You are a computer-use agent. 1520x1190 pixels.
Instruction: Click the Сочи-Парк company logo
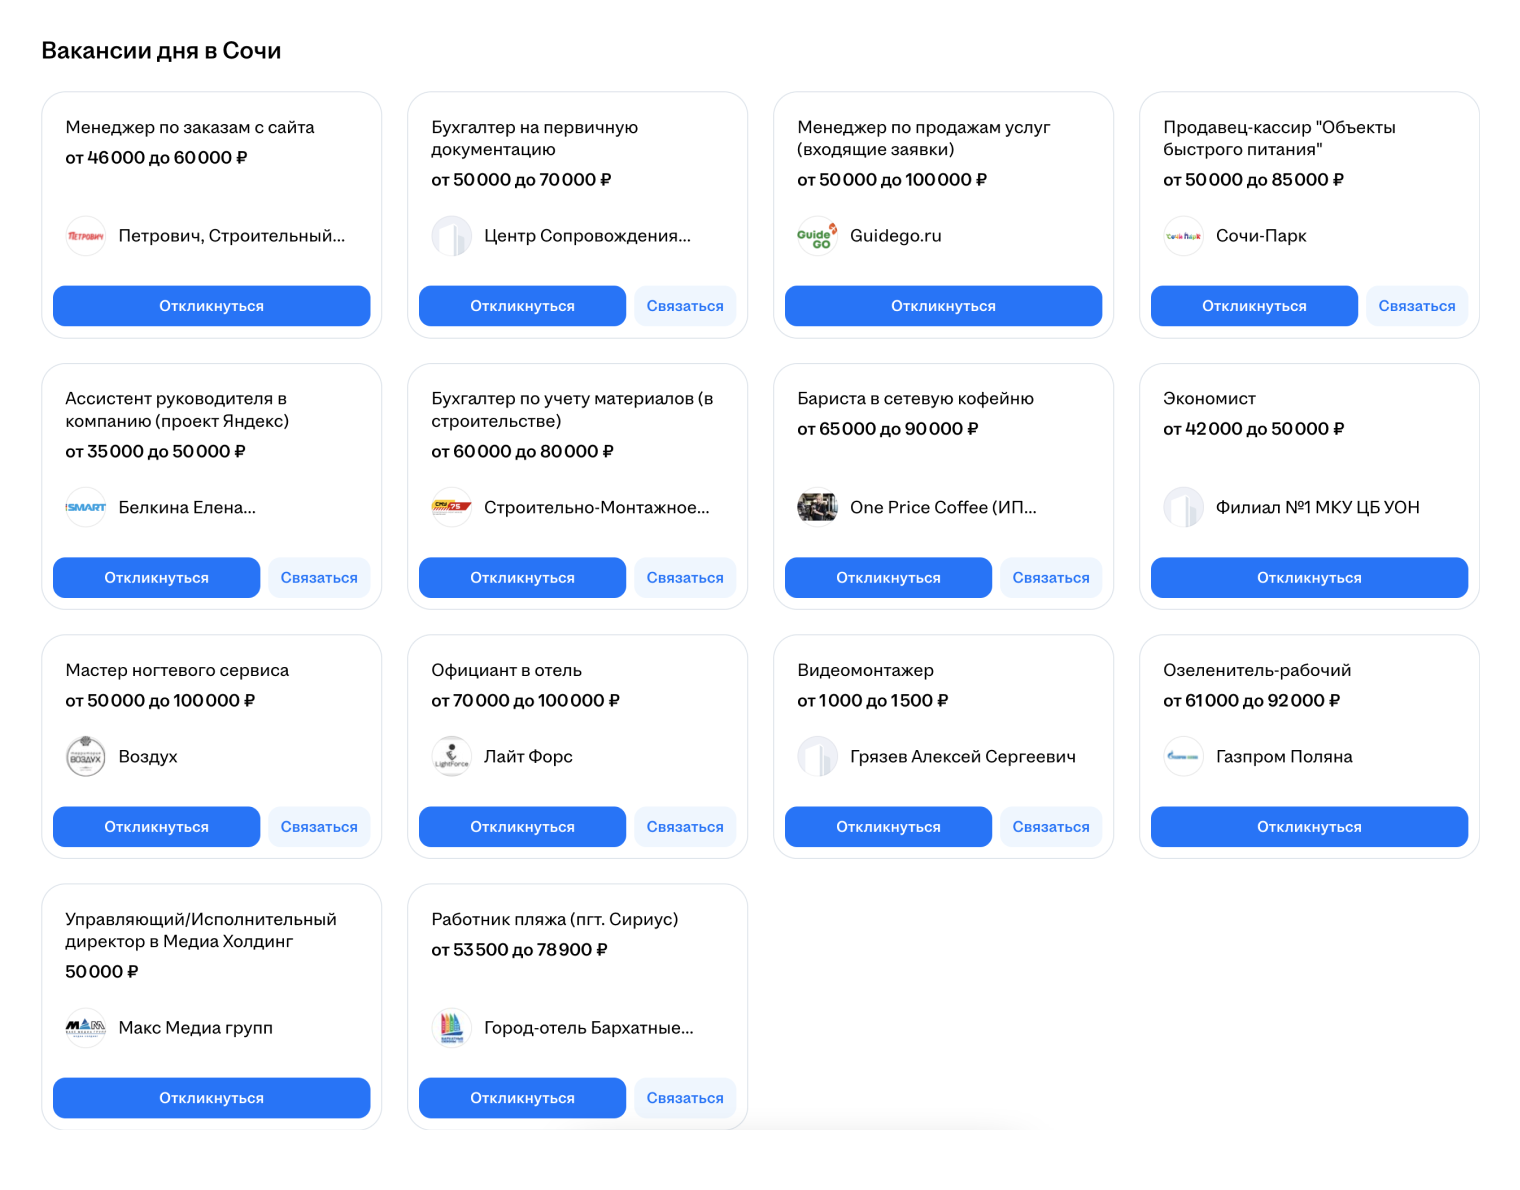(x=1183, y=236)
